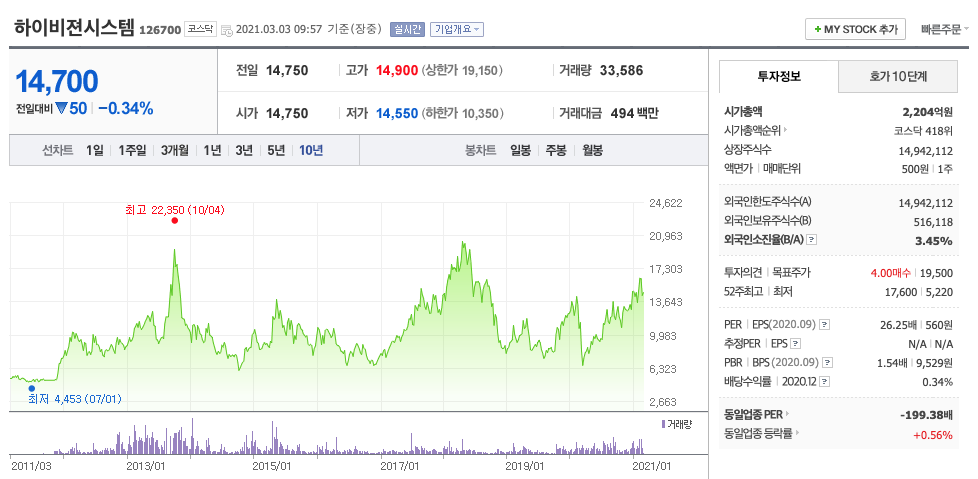Switch to the 투자정보 tab
The image size is (978, 479).
pyautogui.click(x=779, y=77)
